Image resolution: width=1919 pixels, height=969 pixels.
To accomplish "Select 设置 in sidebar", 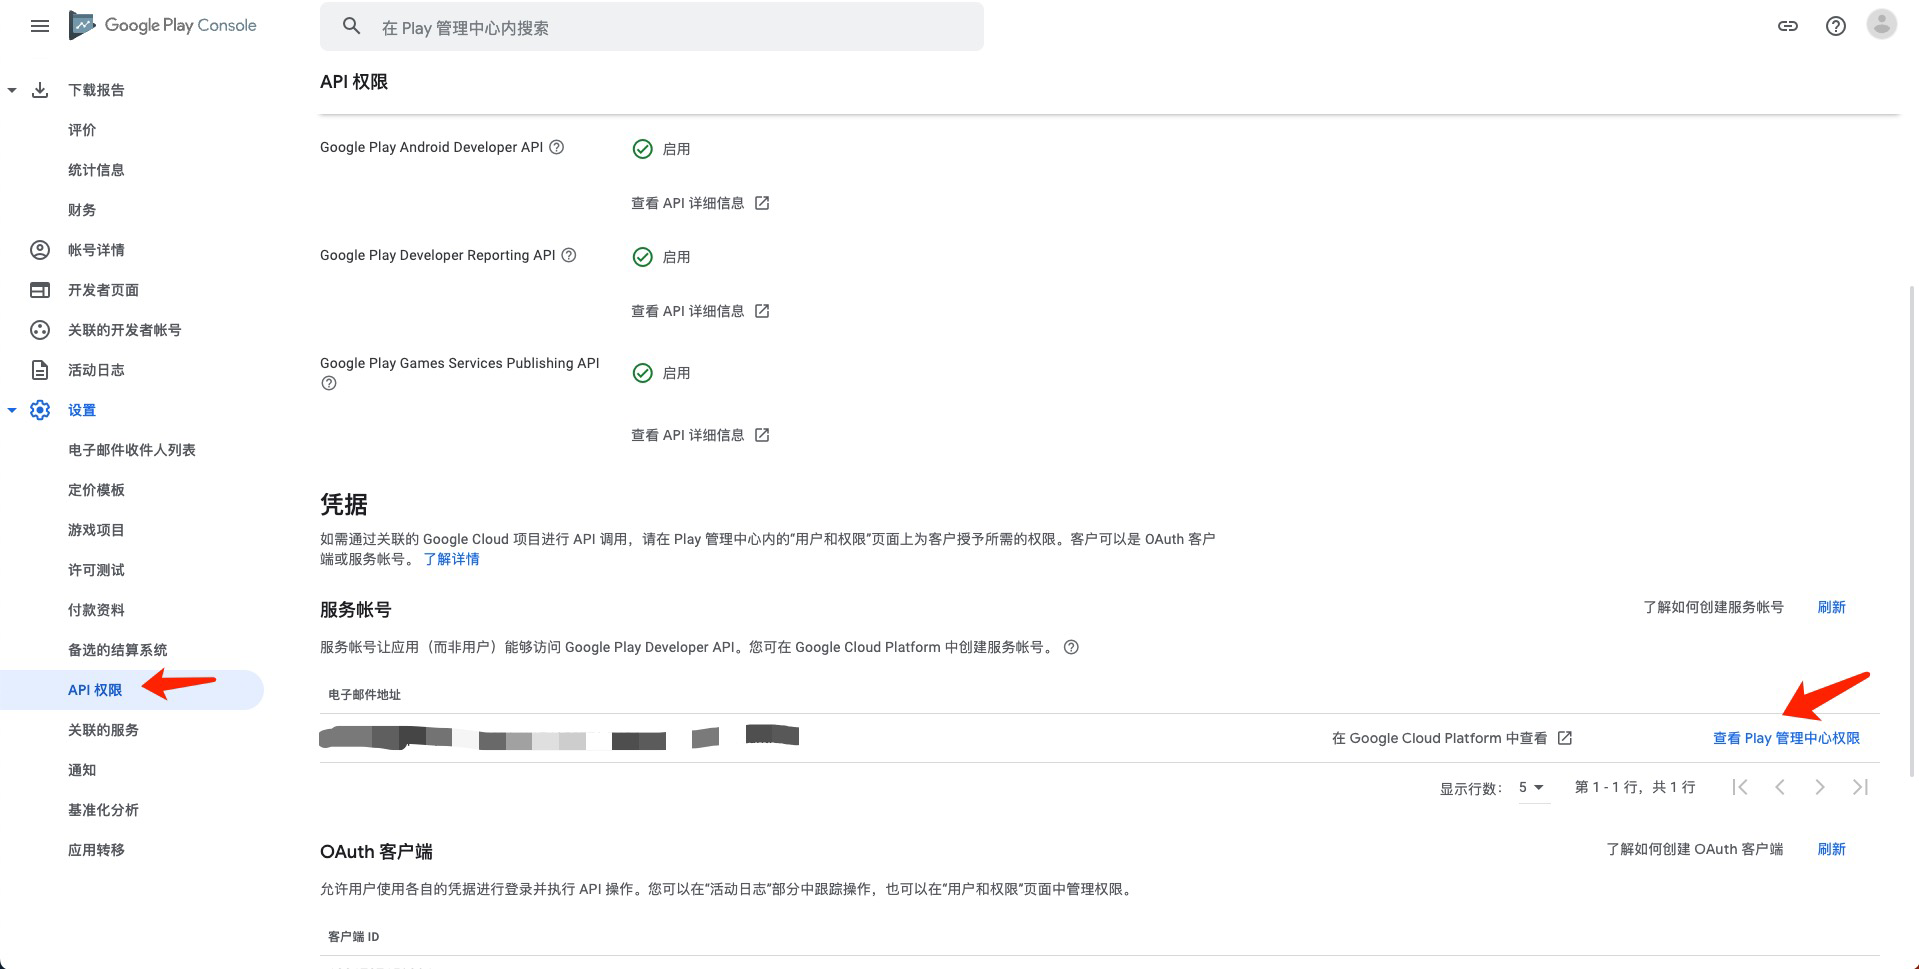I will [82, 410].
